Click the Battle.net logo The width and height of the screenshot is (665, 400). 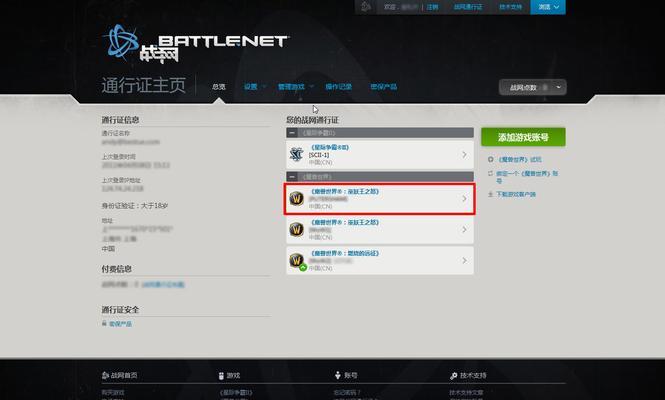(195, 44)
